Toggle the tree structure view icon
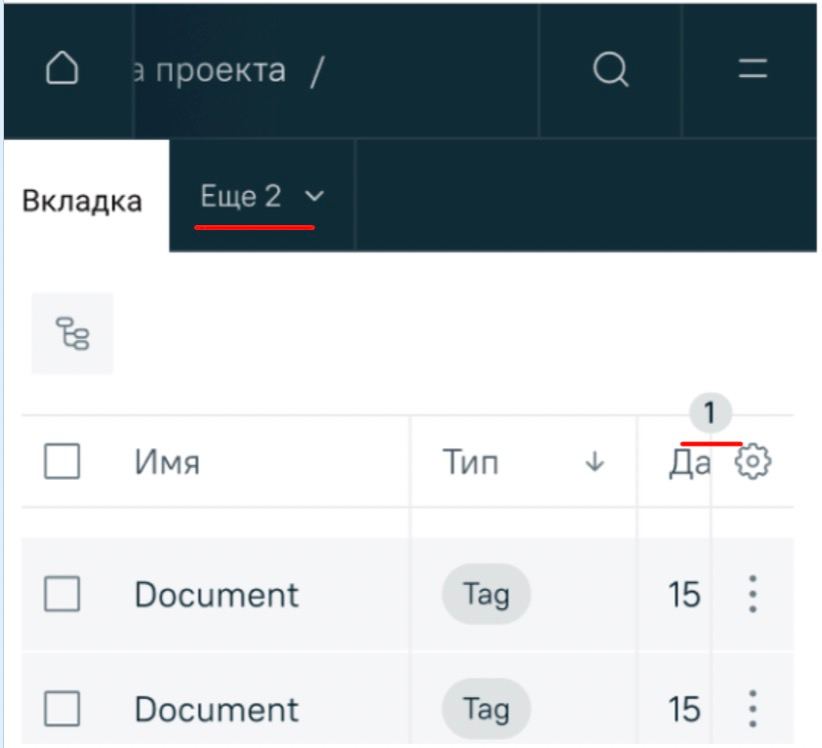The width and height of the screenshot is (822, 748). (x=72, y=333)
